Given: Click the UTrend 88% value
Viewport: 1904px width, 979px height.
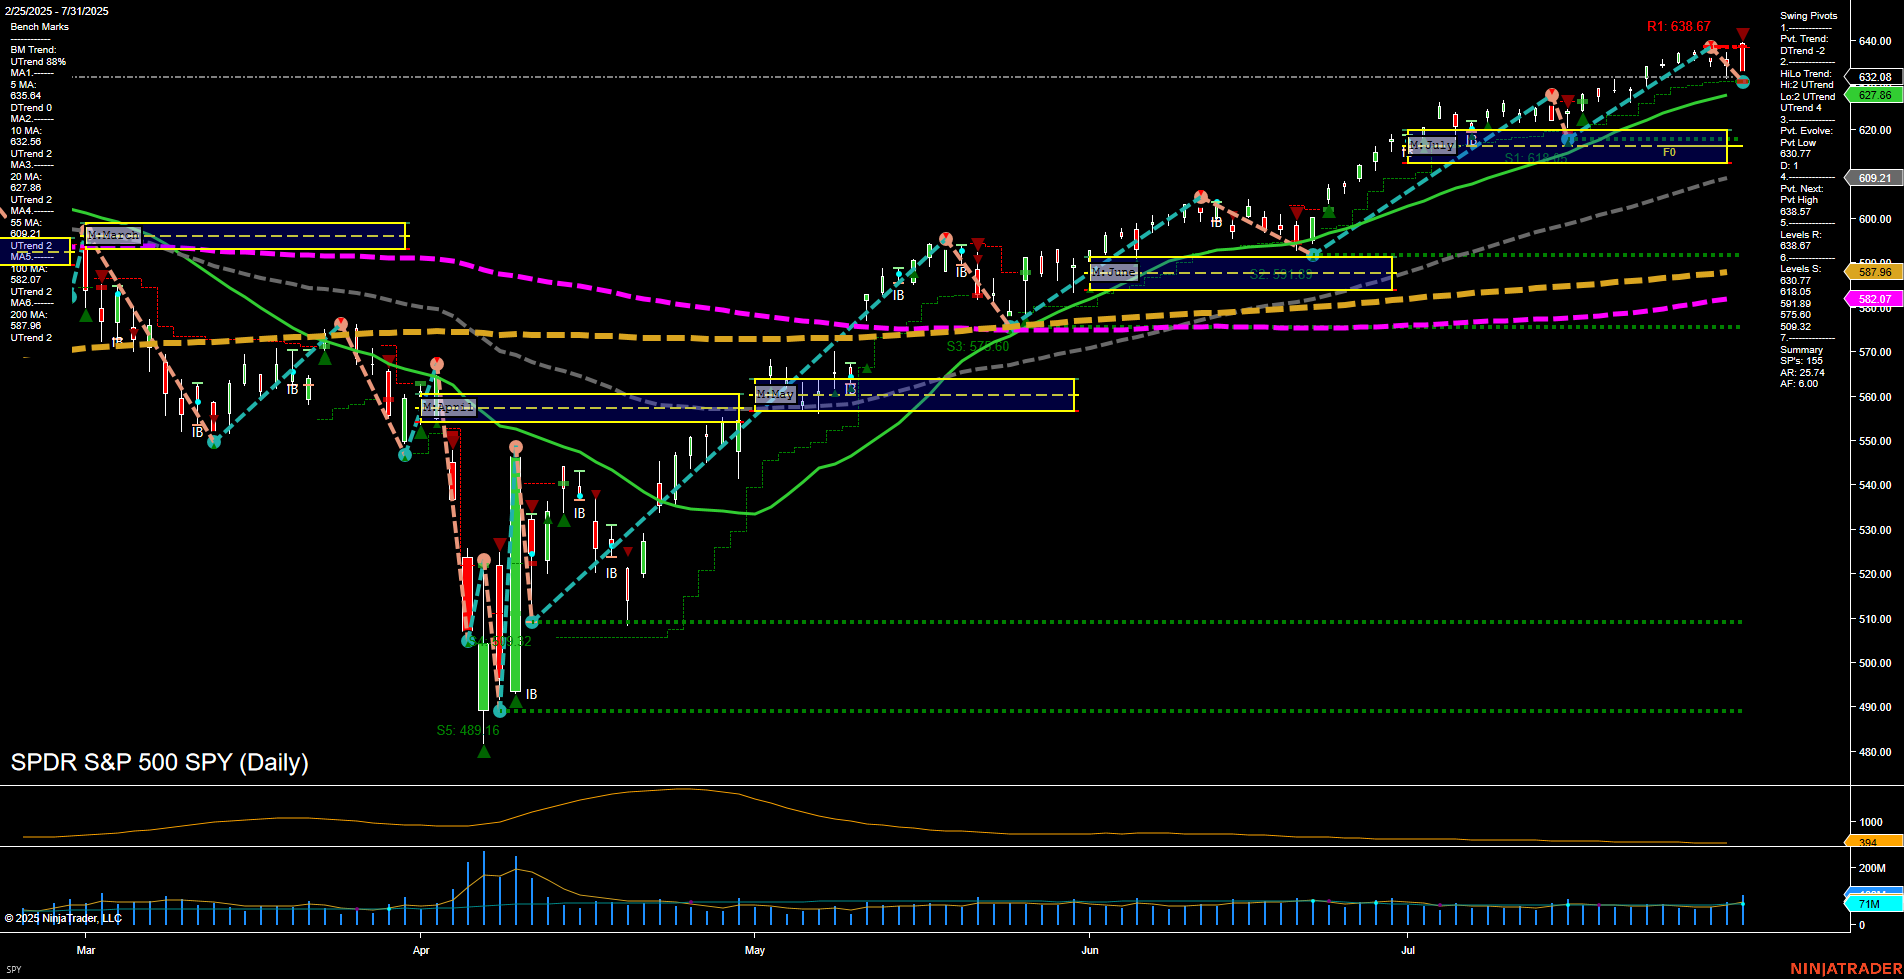Looking at the screenshot, I should pyautogui.click(x=38, y=62).
